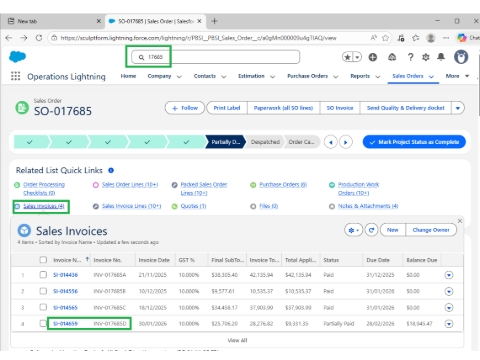Expand the Sales Orders nav chevron

click(x=431, y=77)
